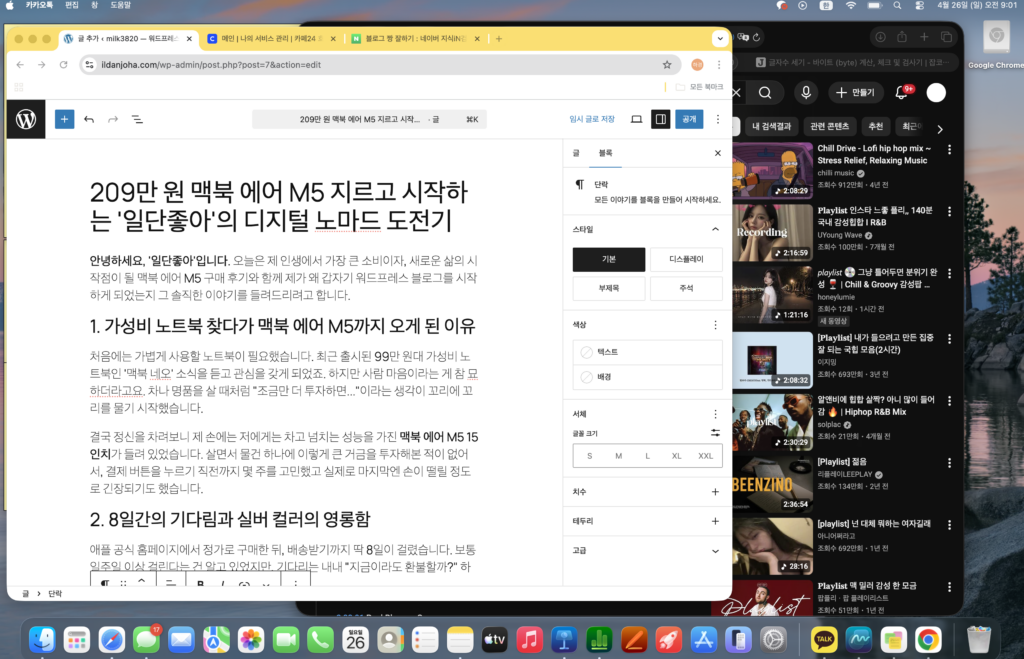Choose the XL font size option
The width and height of the screenshot is (1024, 659).
click(676, 456)
